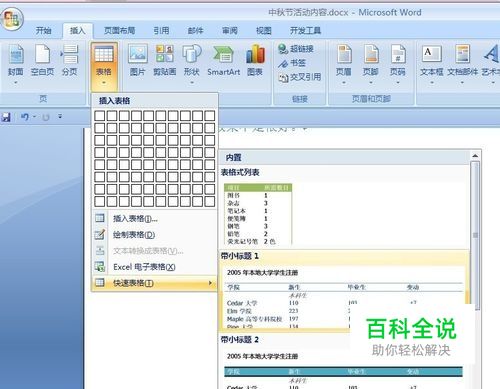Switch to the Developer (开发工具) tab
Image resolution: width=500 pixels, height=389 pixels.
305,31
